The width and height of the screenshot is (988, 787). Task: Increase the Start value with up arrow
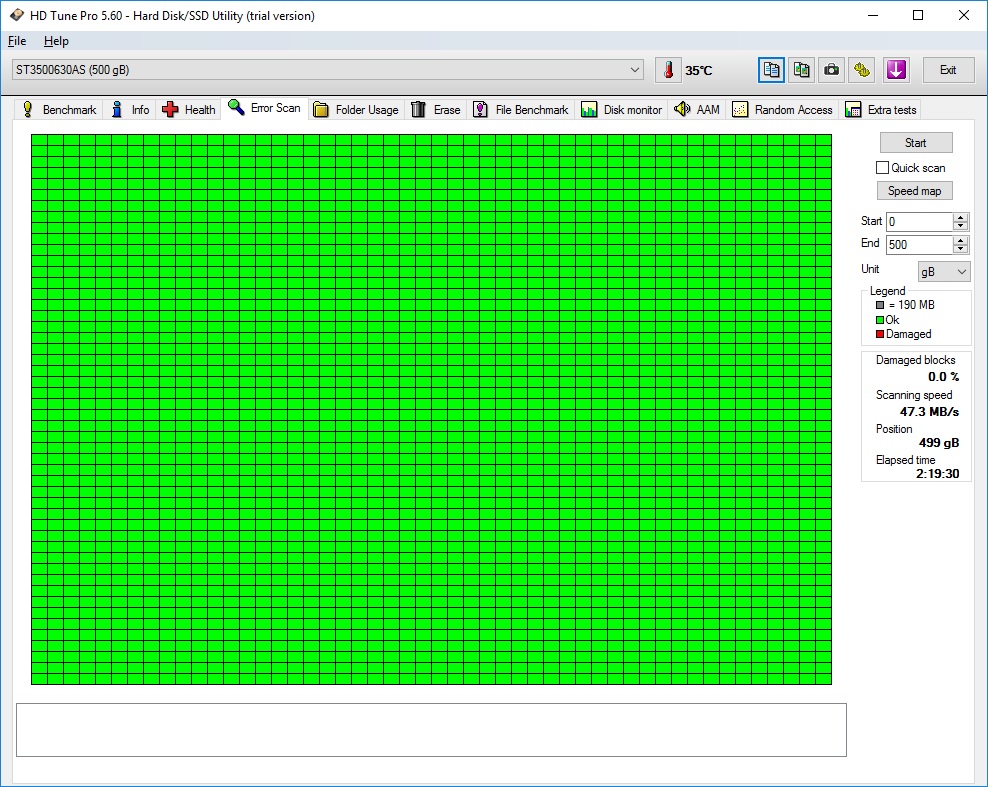pyautogui.click(x=961, y=218)
